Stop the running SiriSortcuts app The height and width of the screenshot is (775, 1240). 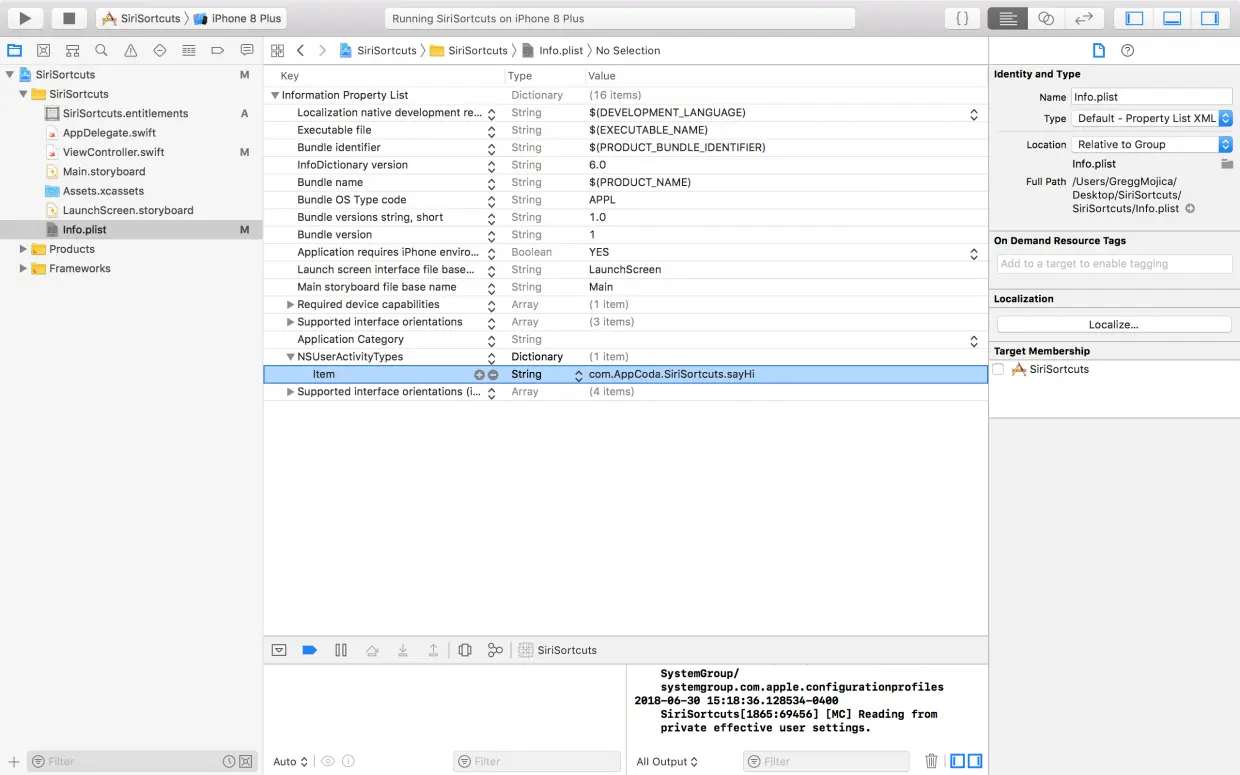tap(69, 18)
